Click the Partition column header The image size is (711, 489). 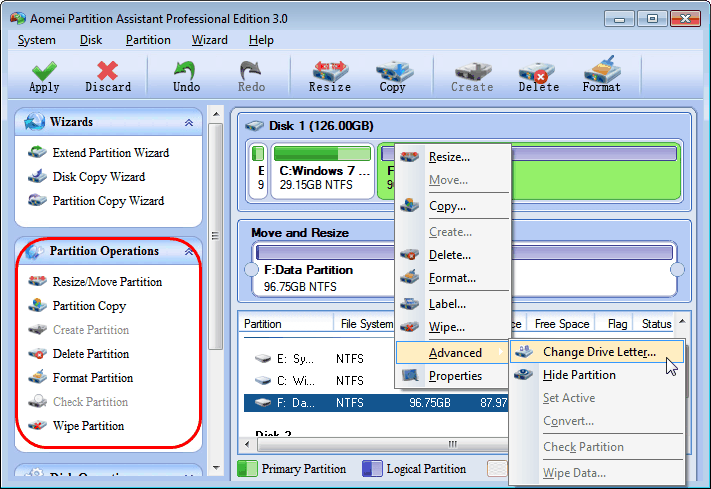(x=287, y=324)
